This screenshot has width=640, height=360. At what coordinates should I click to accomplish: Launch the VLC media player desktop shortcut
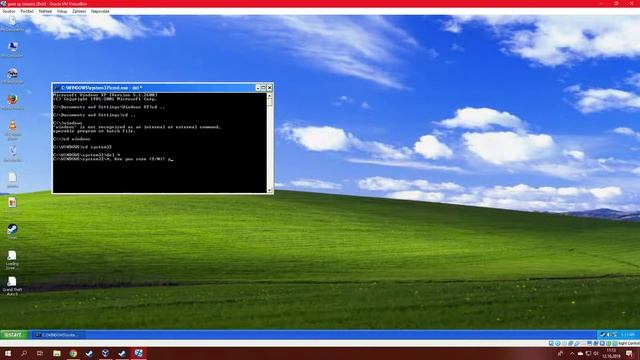point(13,130)
